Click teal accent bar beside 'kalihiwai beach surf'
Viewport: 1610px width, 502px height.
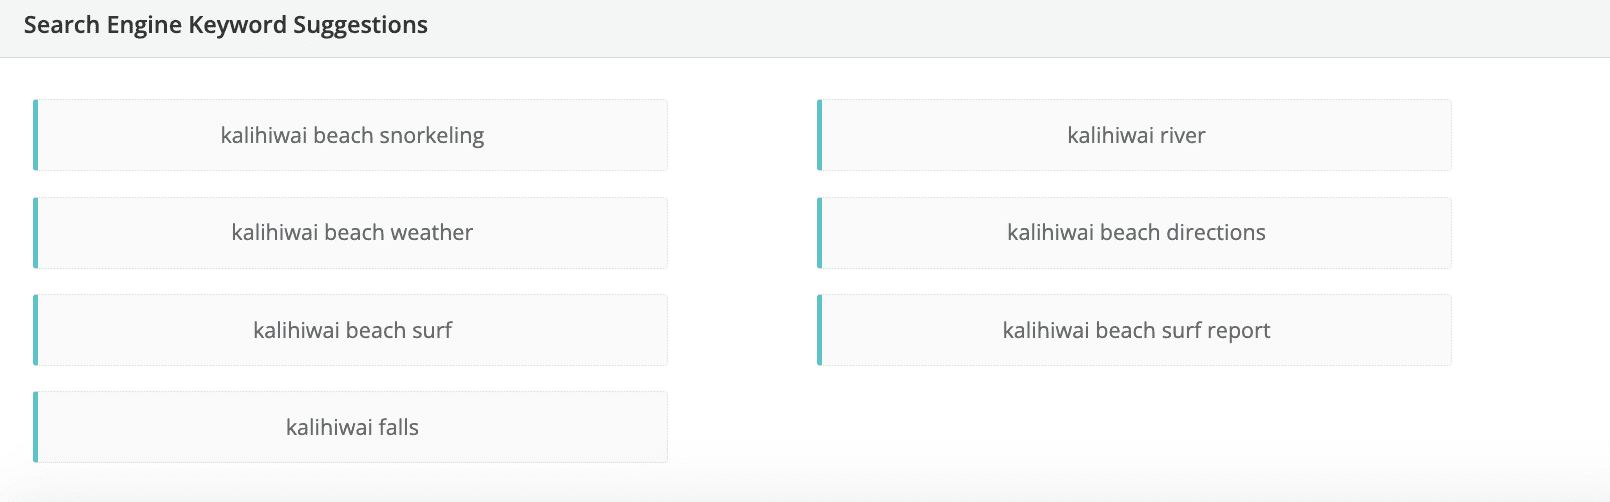(35, 330)
